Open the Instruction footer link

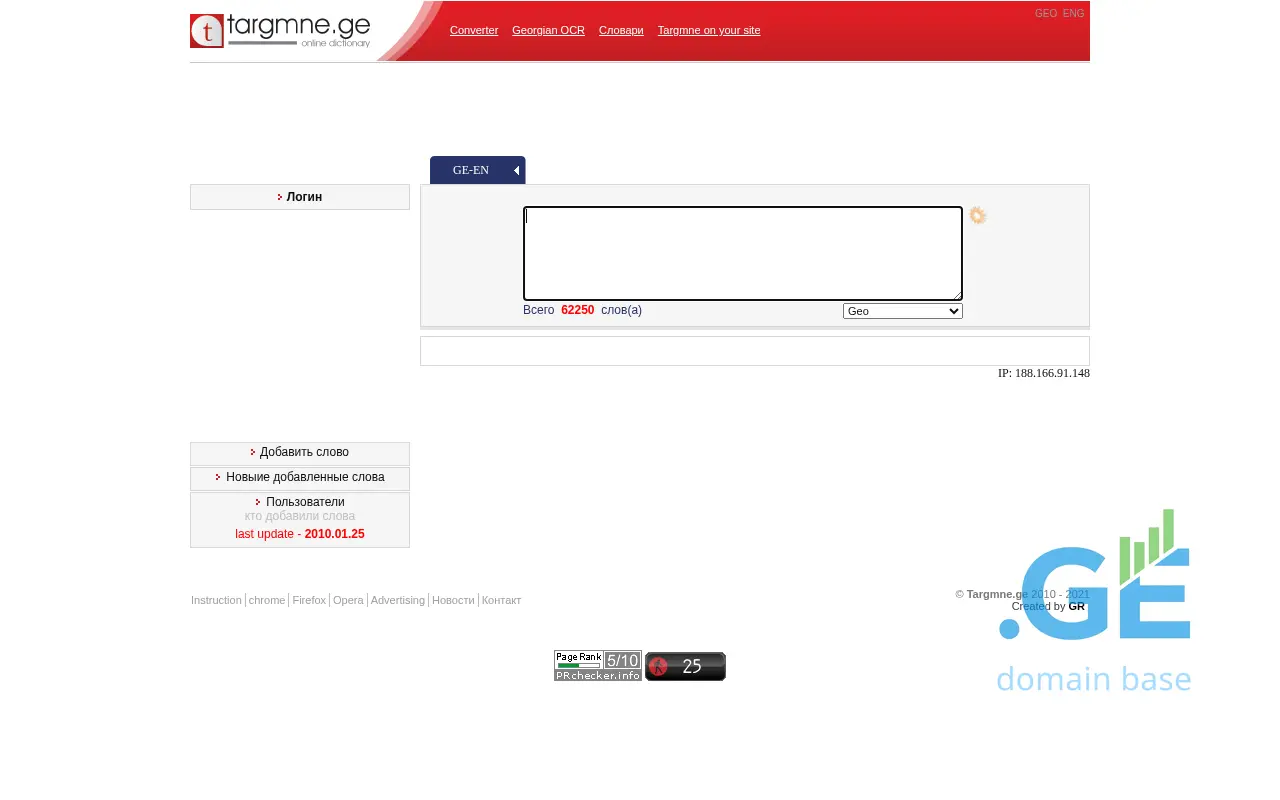tap(216, 600)
